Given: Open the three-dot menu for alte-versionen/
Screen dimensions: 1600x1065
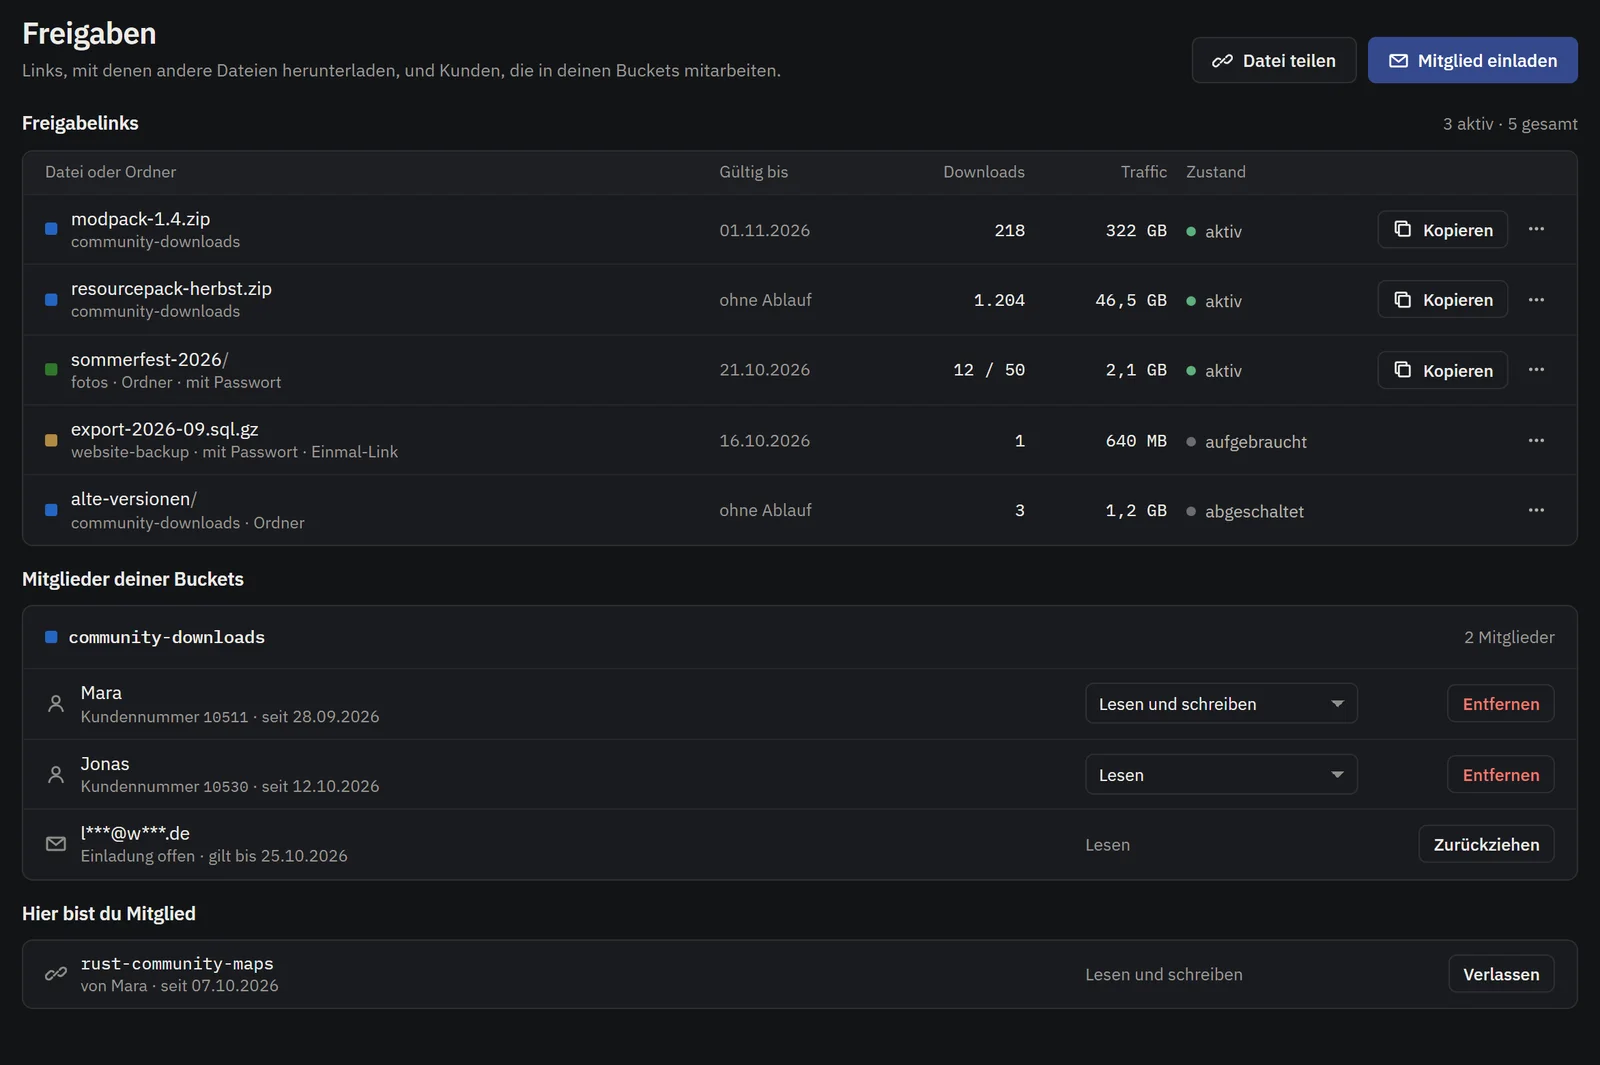Looking at the screenshot, I should tap(1536, 510).
